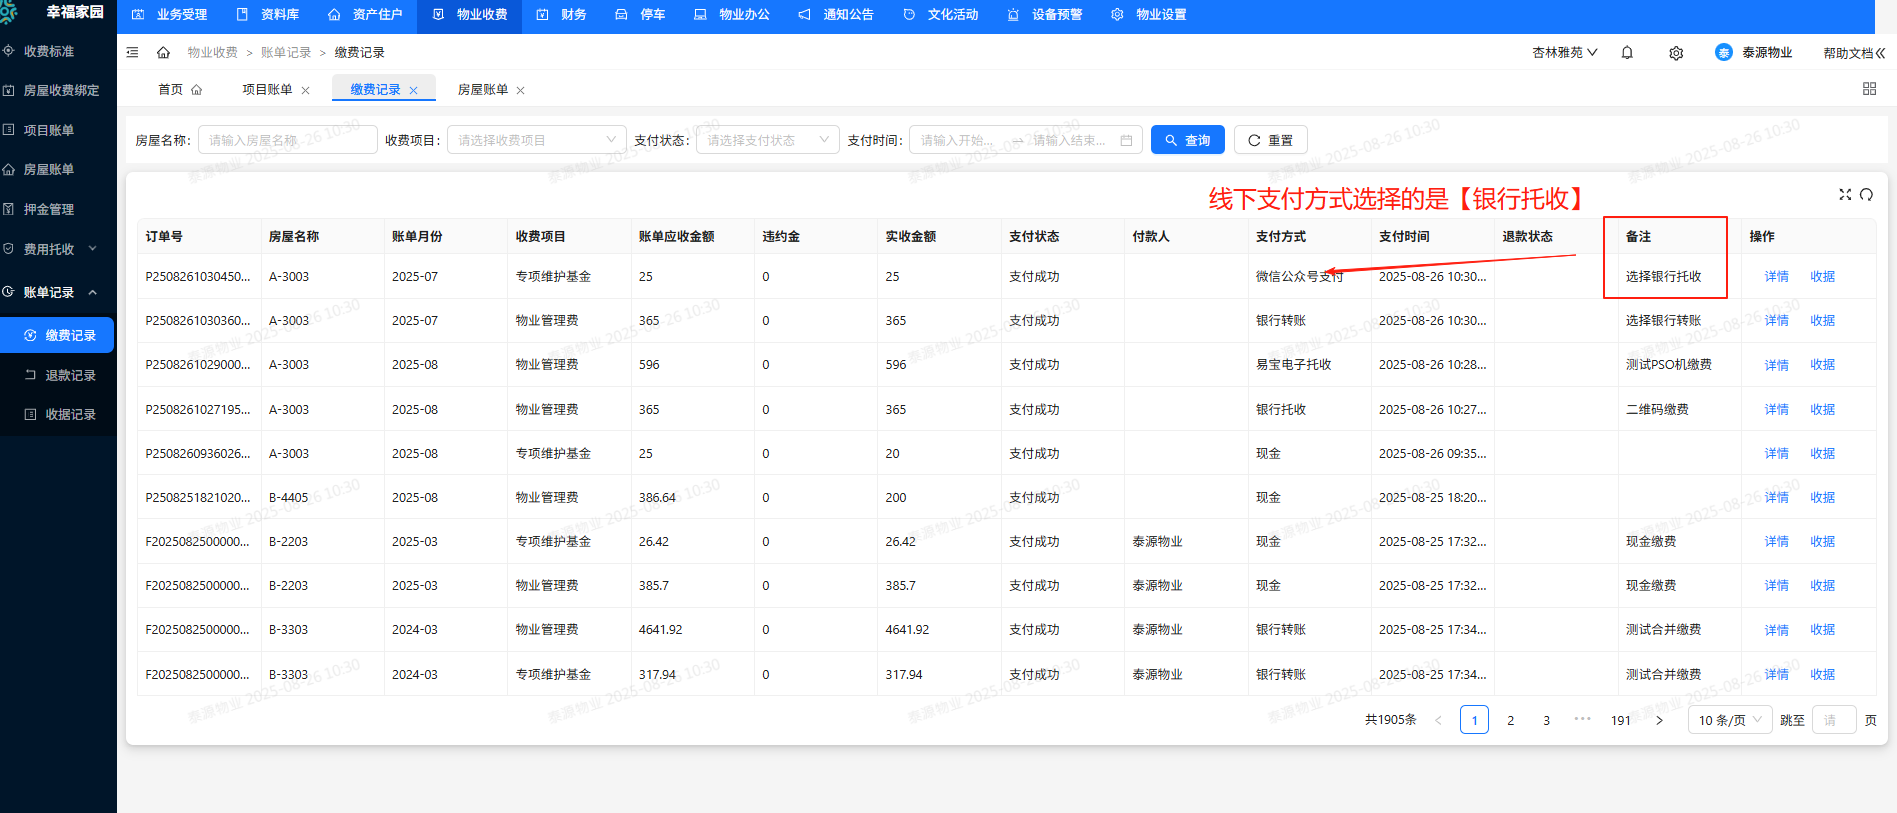This screenshot has width=1897, height=813.
Task: Close the 房屋账单 tab
Action: click(x=520, y=90)
